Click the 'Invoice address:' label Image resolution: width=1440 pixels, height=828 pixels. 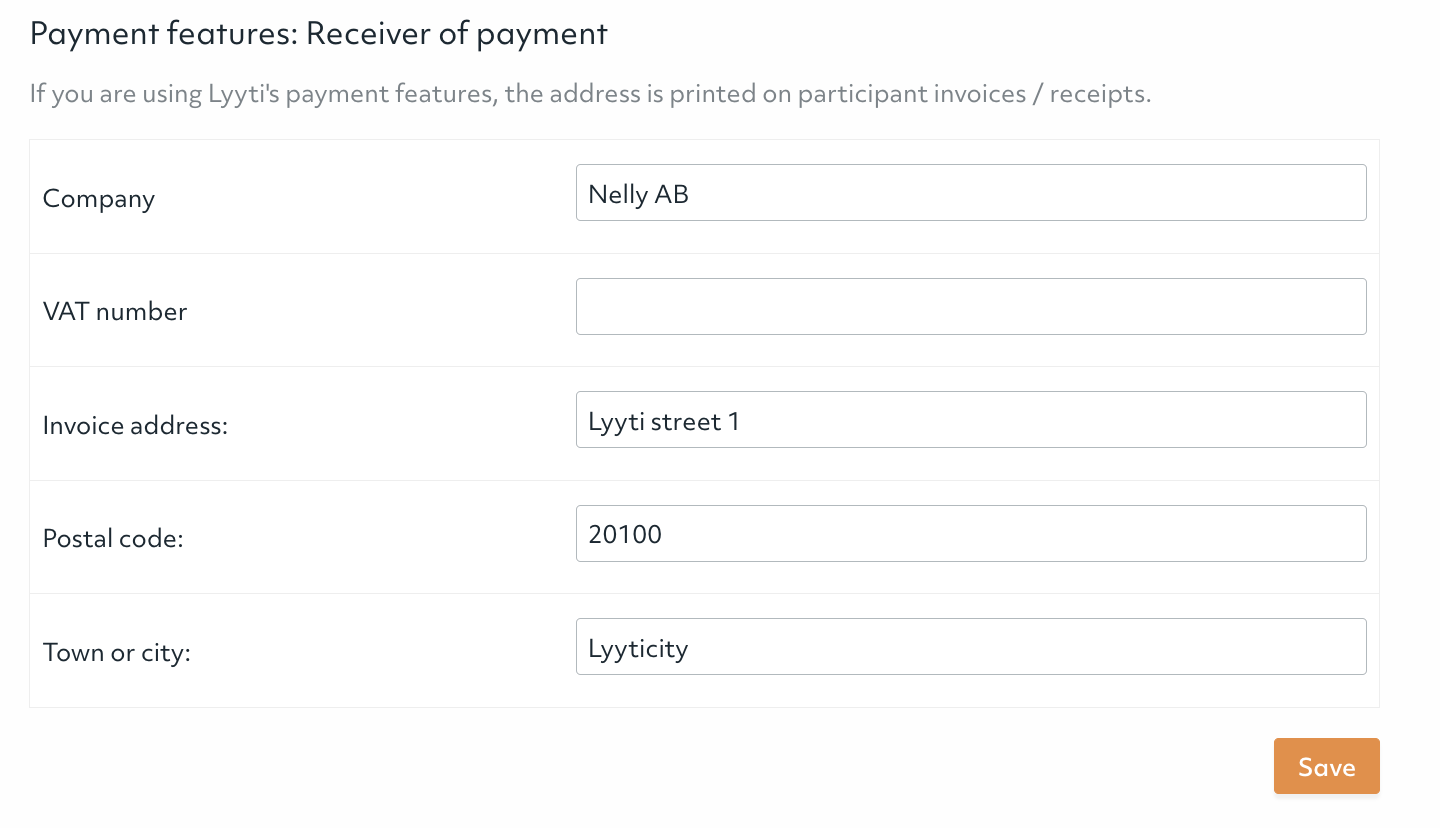coord(135,425)
